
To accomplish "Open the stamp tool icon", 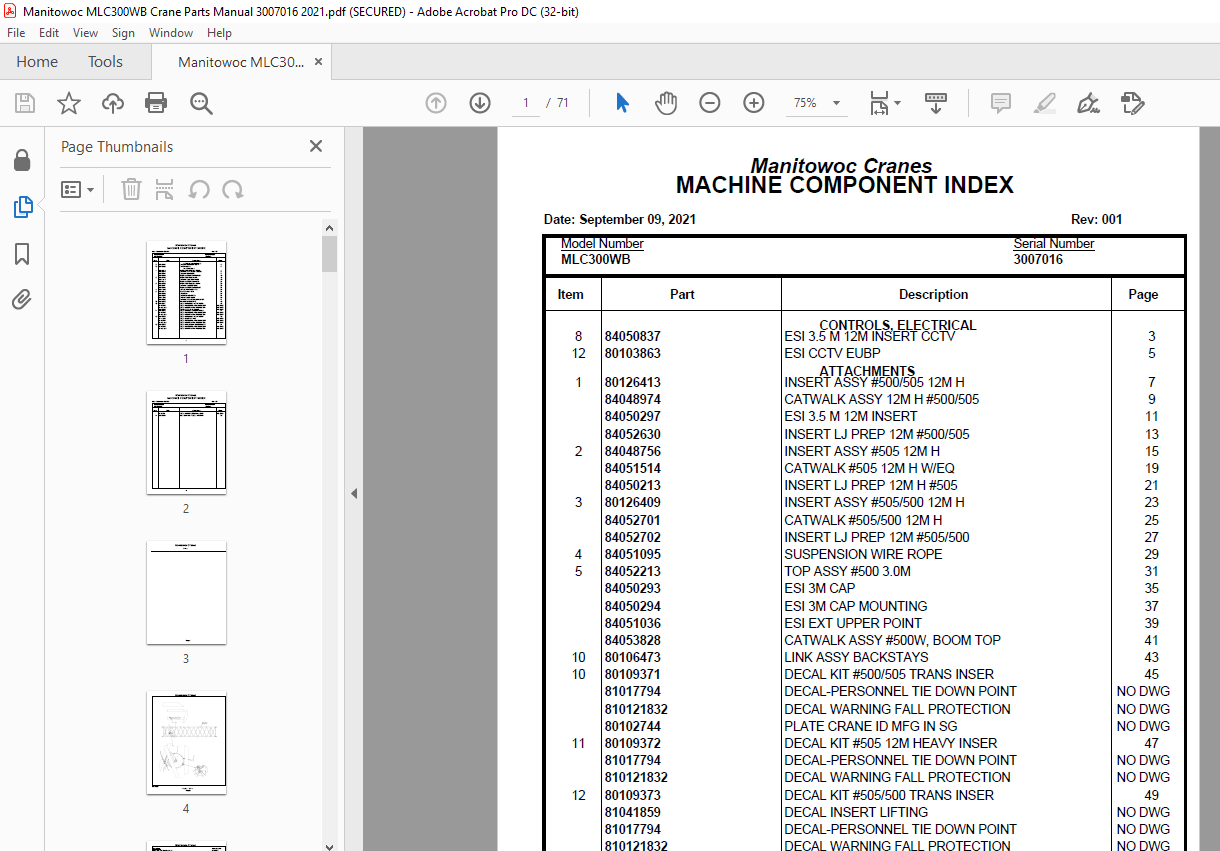I will coord(1132,103).
